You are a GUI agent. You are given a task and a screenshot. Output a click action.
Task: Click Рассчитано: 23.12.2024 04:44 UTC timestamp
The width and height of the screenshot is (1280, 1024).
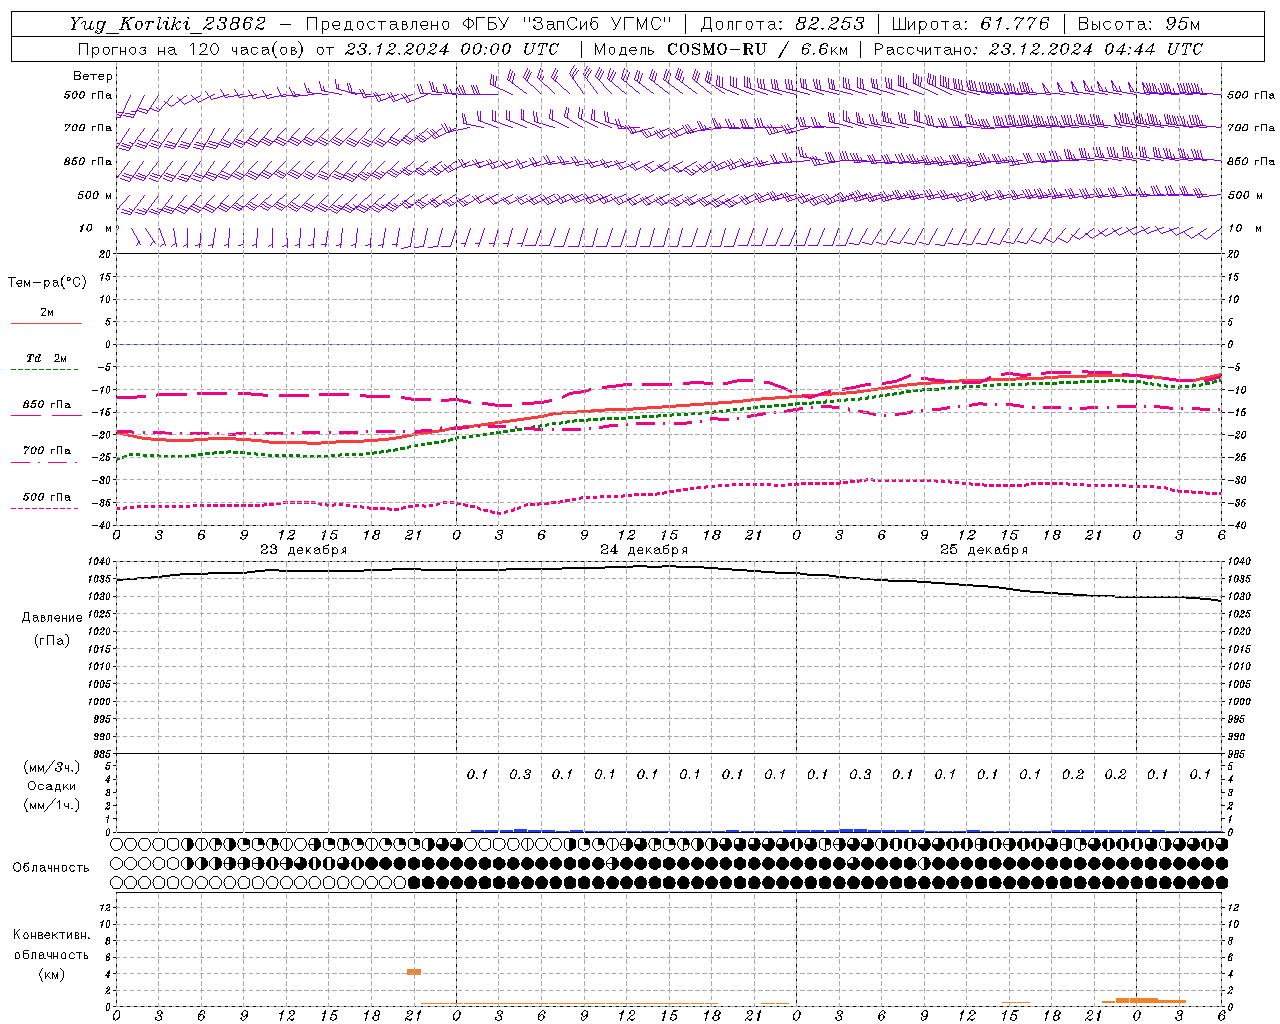(x=1038, y=49)
